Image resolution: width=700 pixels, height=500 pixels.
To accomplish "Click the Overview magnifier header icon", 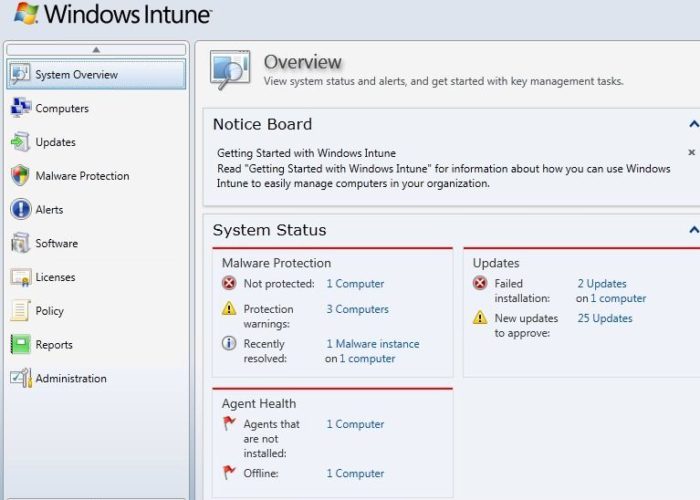I will point(230,70).
